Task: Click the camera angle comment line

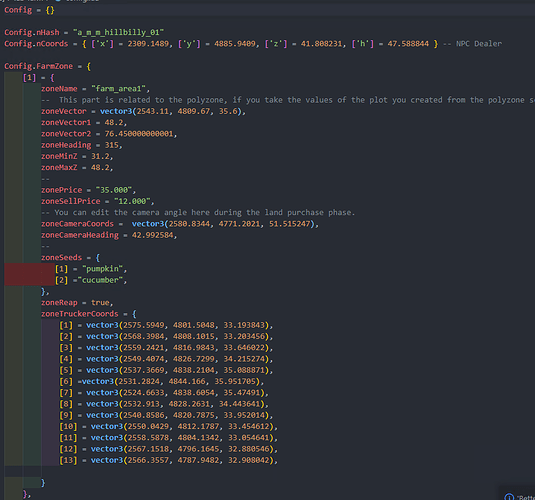Action: pos(198,213)
